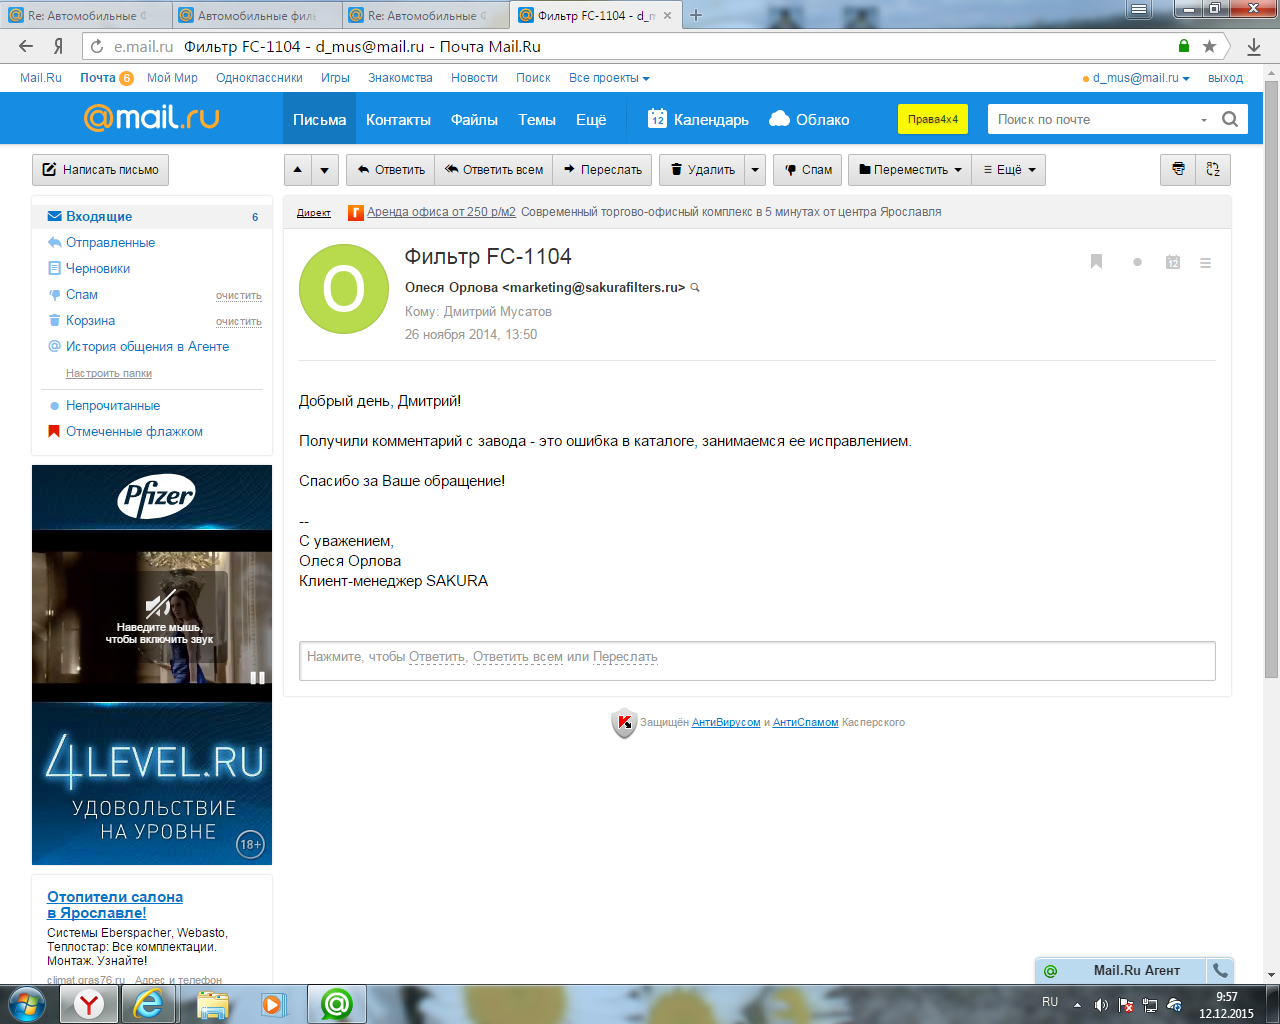Mark message as spam with Спам button

coord(808,170)
